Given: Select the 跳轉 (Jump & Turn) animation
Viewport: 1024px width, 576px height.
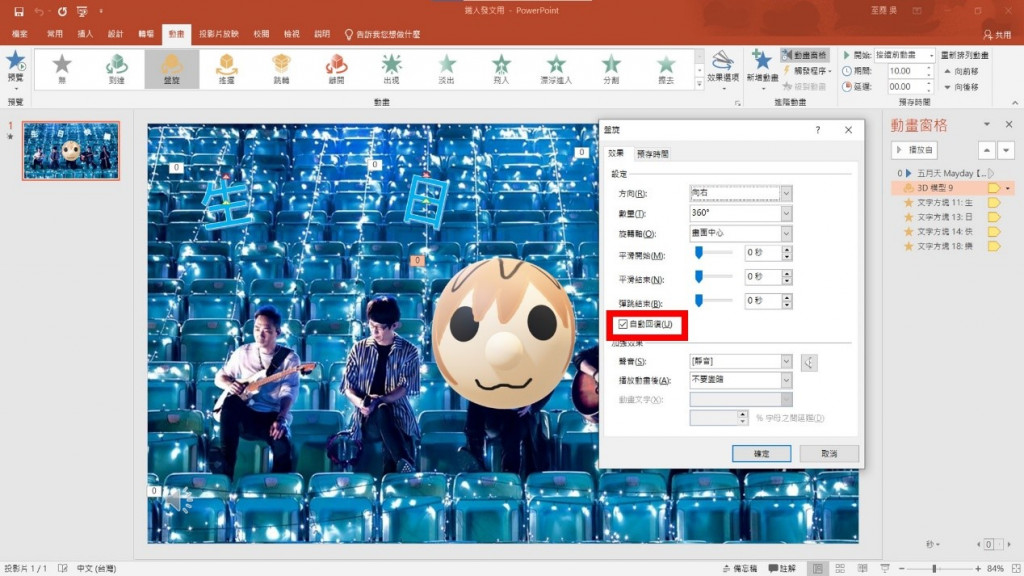Looking at the screenshot, I should click(x=281, y=69).
